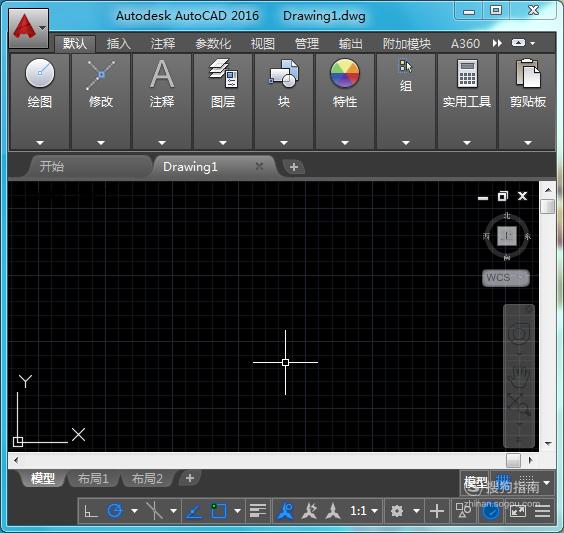Image resolution: width=564 pixels, height=533 pixels.
Task: Open the 剪贴板 (Clipboard) ribbon panel
Action: [x=528, y=101]
